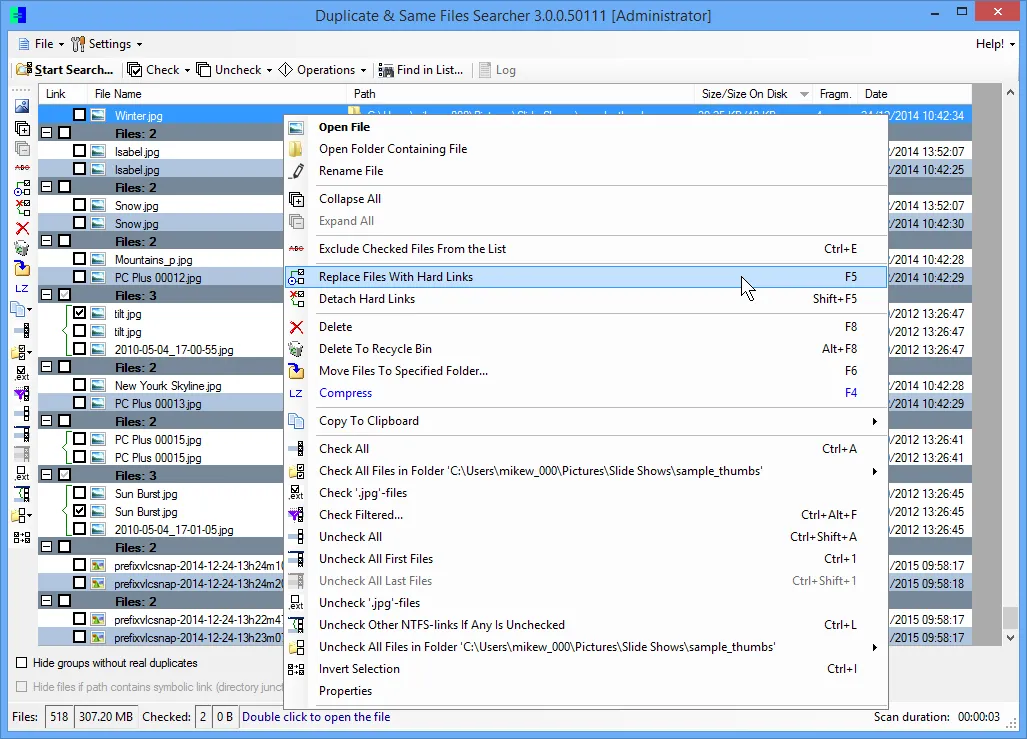Click the Log toolbar icon
Image resolution: width=1027 pixels, height=739 pixels.
point(485,70)
